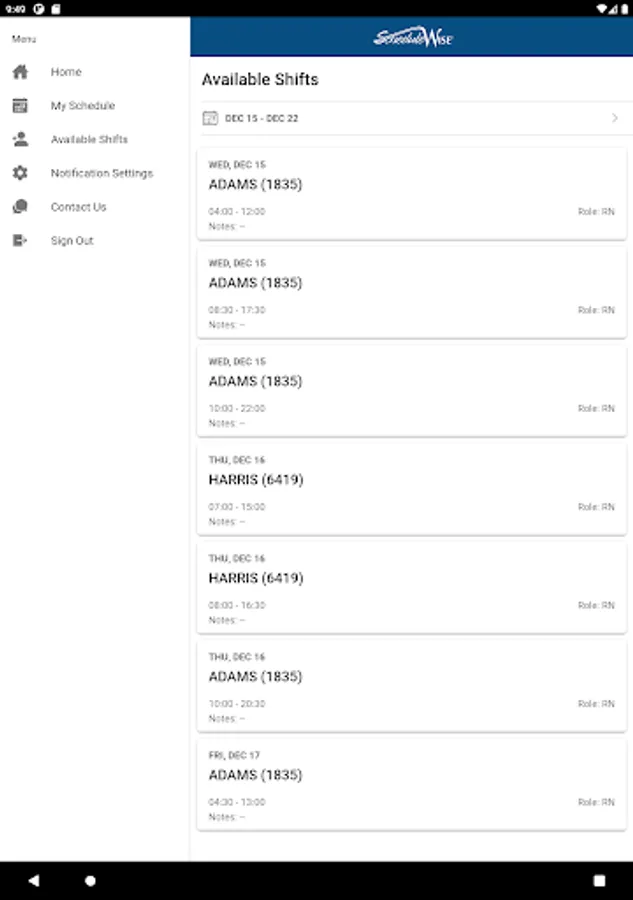Choose Contact Us from the menu

point(78,207)
